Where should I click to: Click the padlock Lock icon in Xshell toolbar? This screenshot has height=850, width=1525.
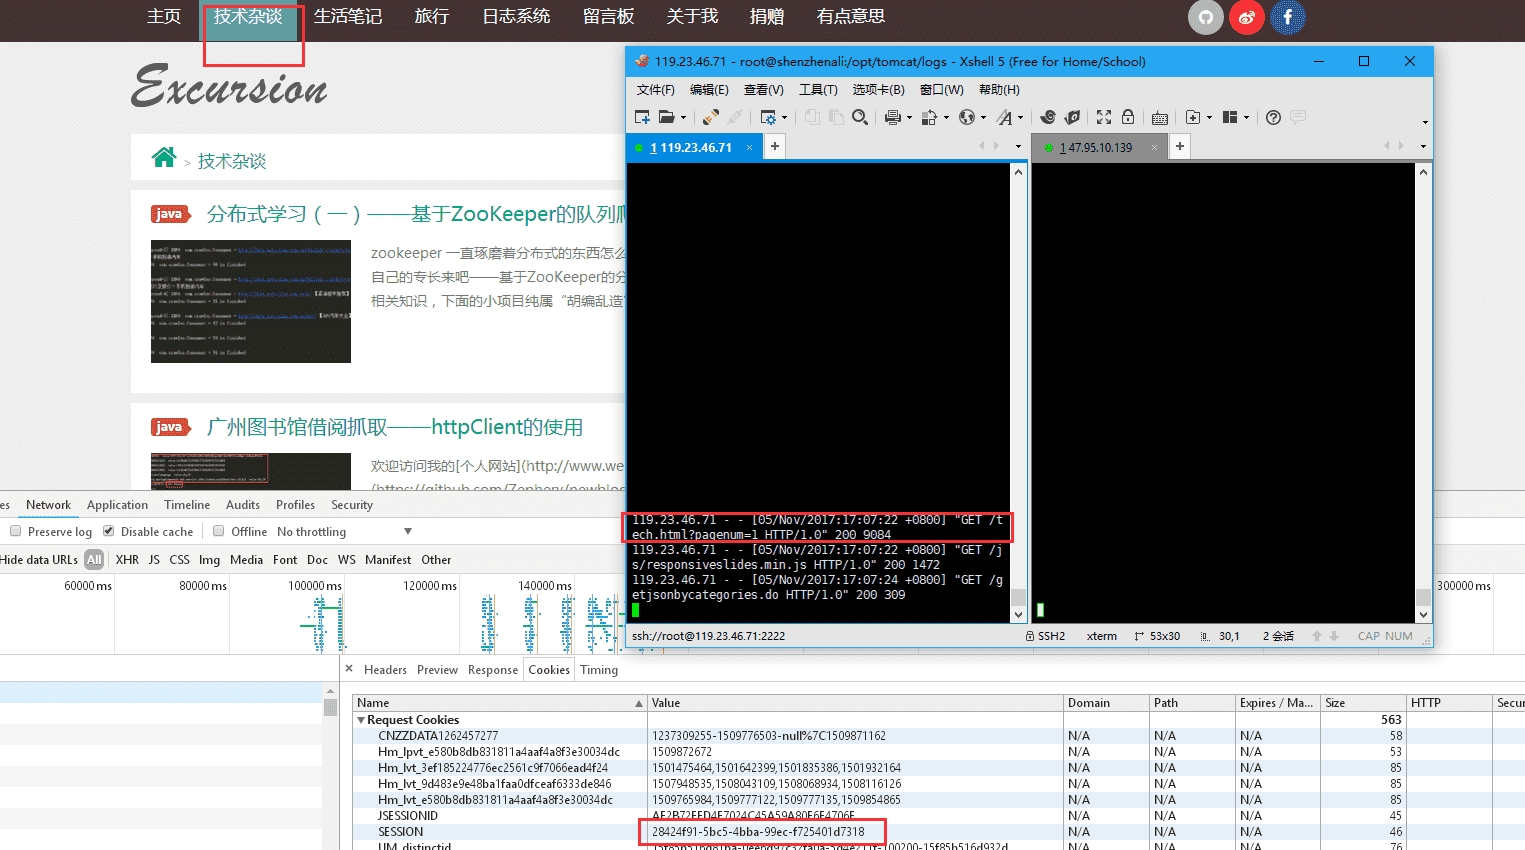[x=1128, y=117]
